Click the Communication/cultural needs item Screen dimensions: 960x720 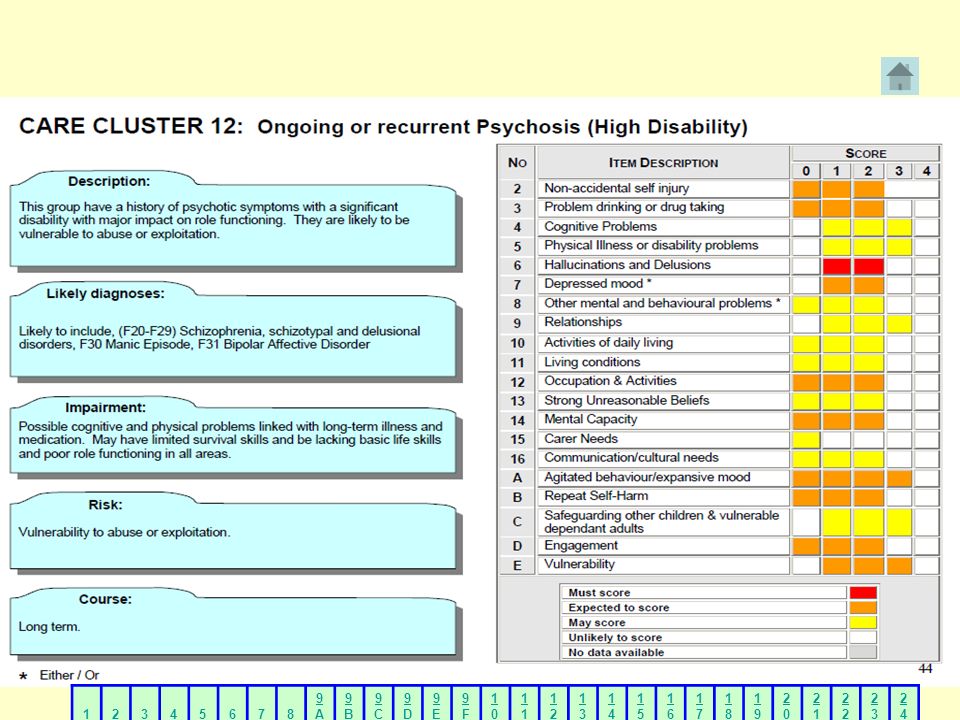click(x=664, y=458)
